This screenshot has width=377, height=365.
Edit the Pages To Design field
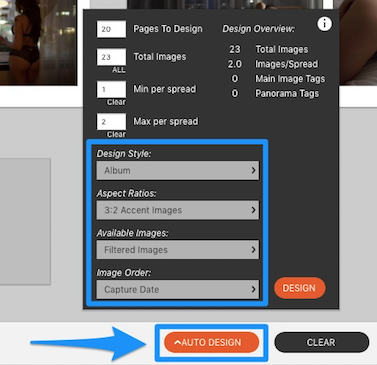(x=111, y=29)
